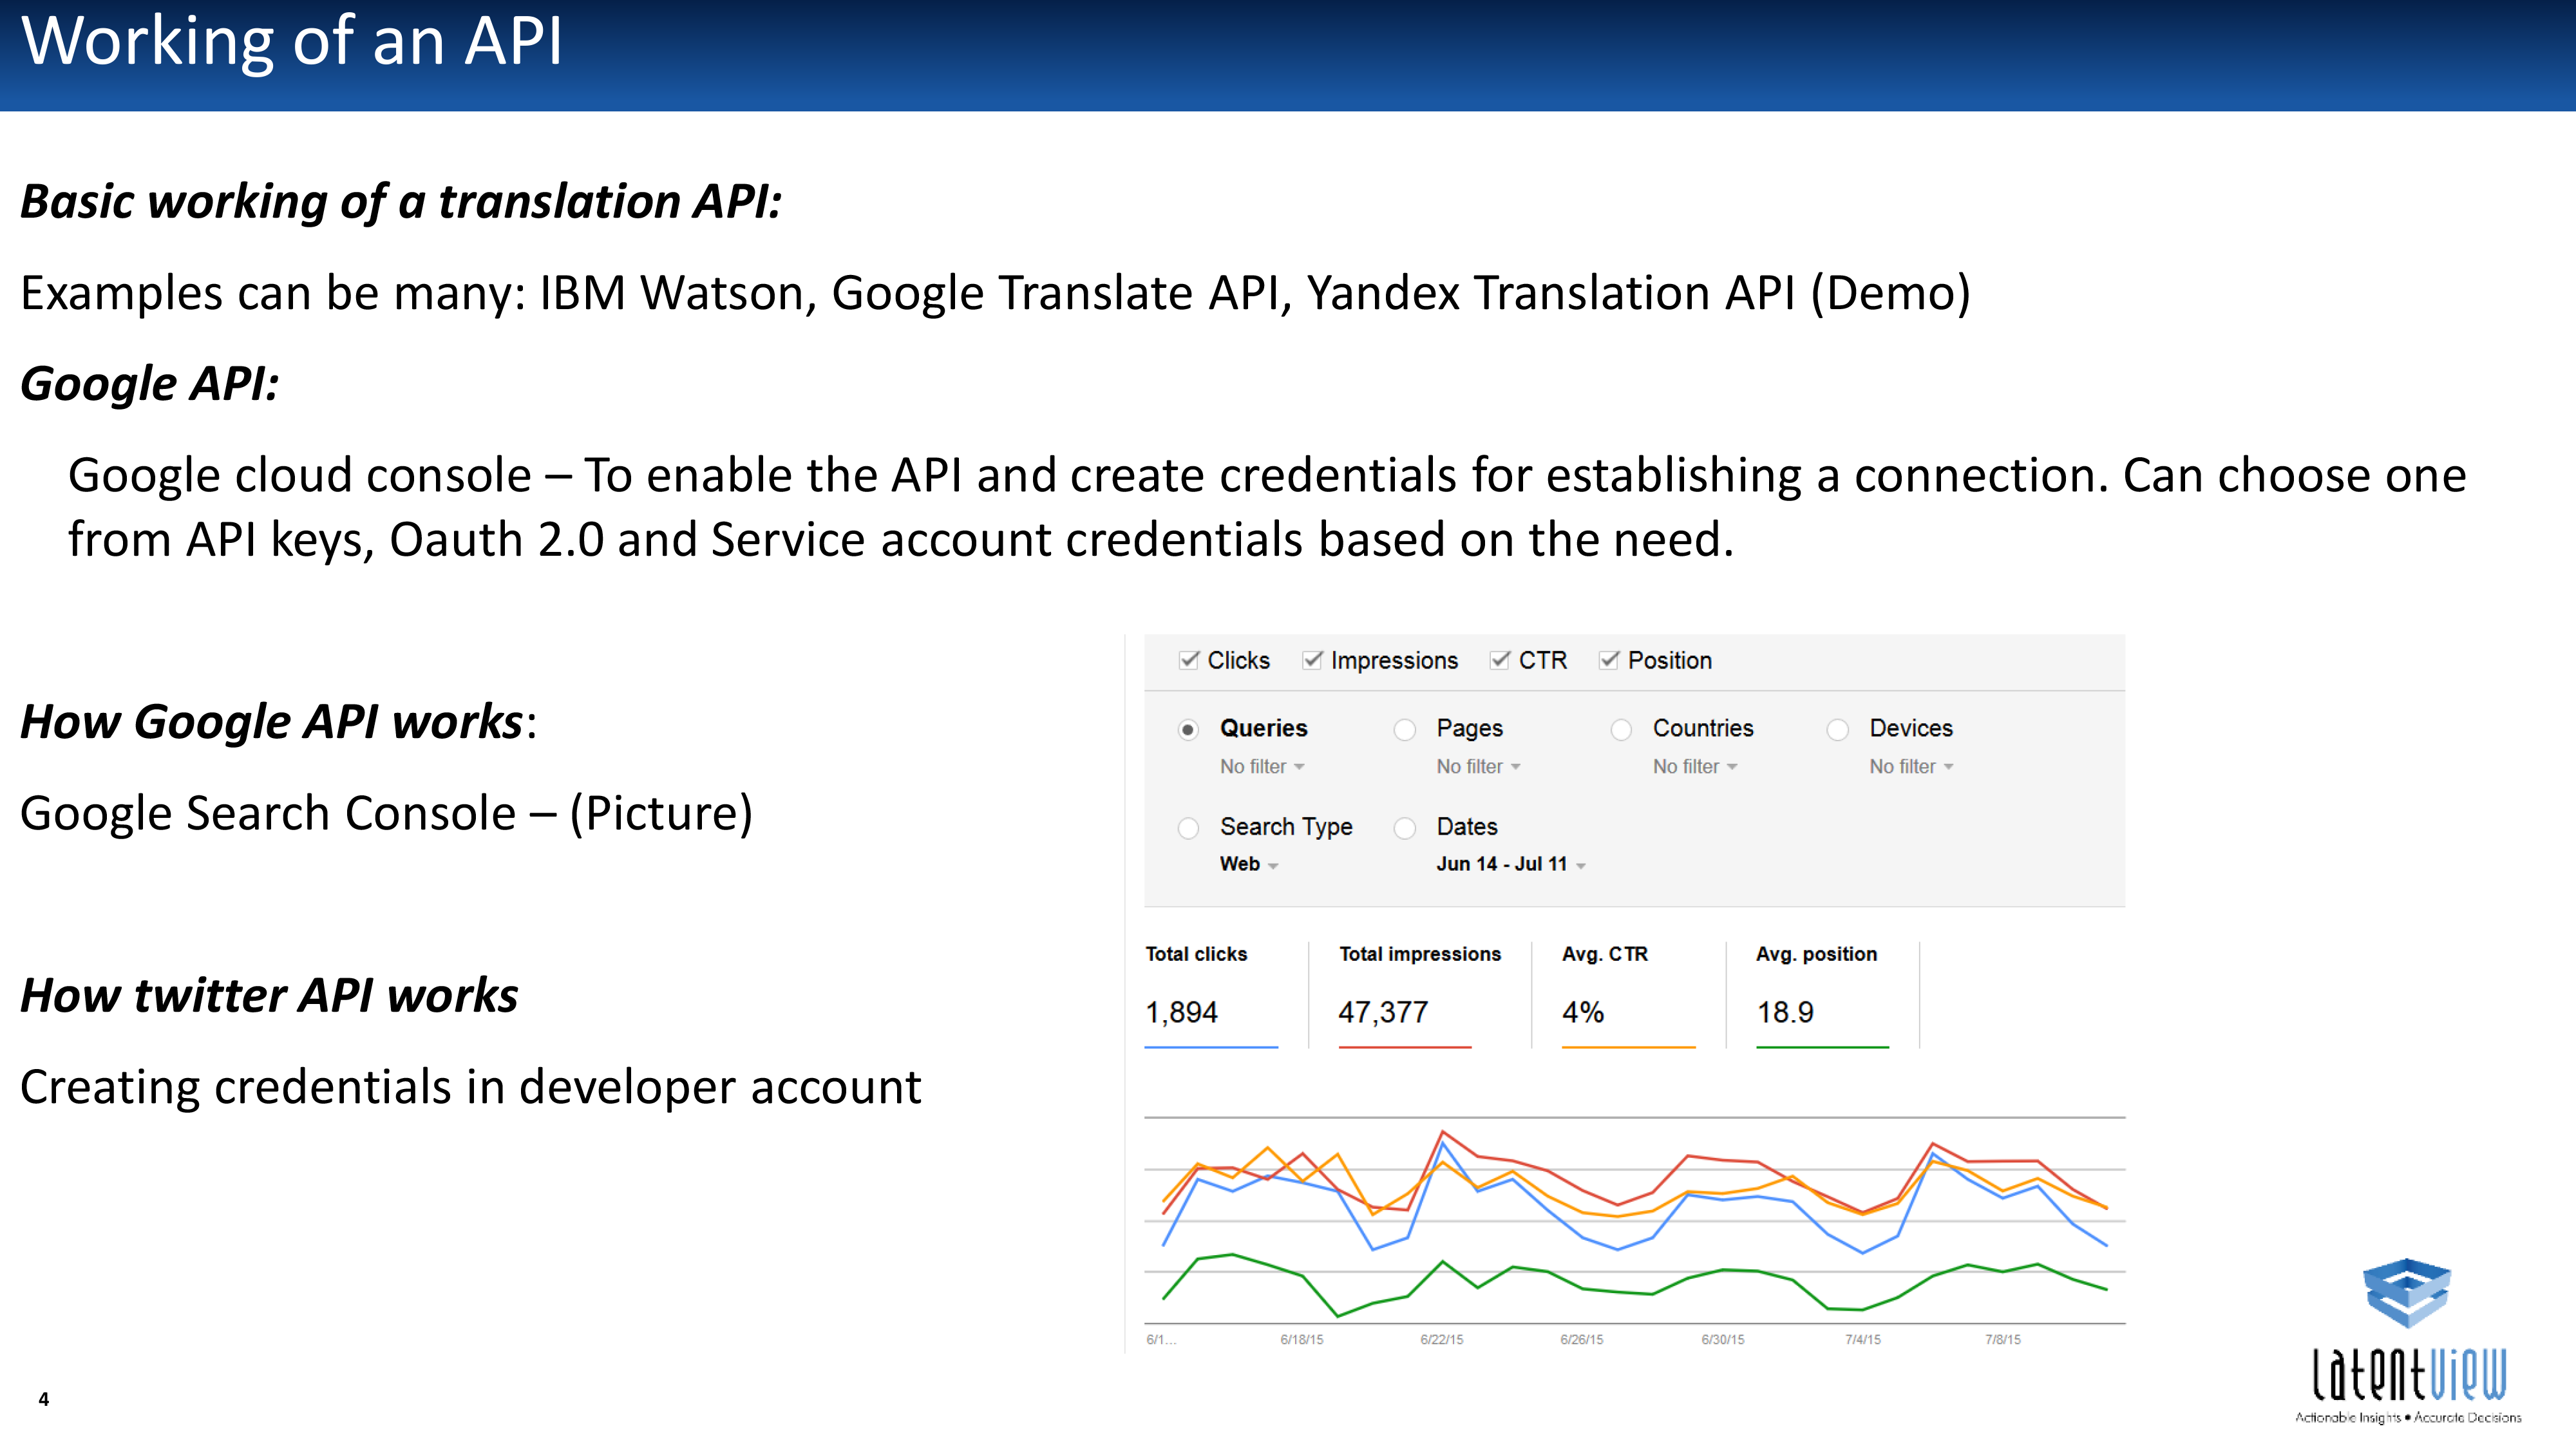
Task: Click the green line under Avg. position
Action: tap(1822, 1047)
